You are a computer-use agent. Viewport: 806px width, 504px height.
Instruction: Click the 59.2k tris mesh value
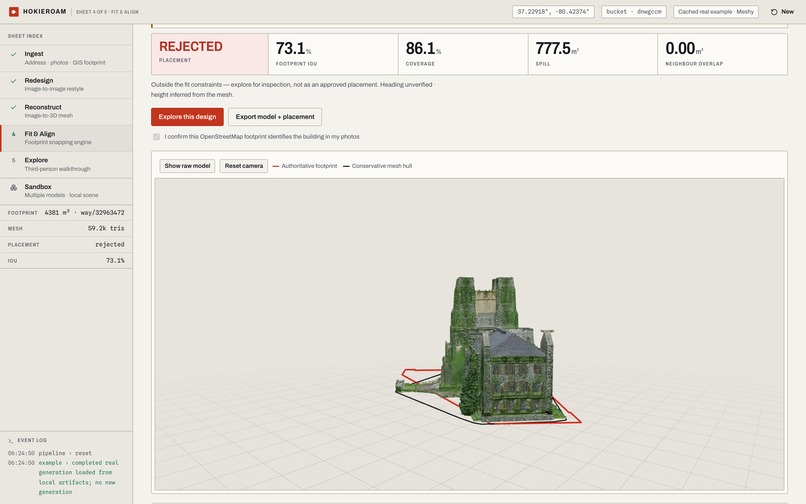(x=106, y=228)
